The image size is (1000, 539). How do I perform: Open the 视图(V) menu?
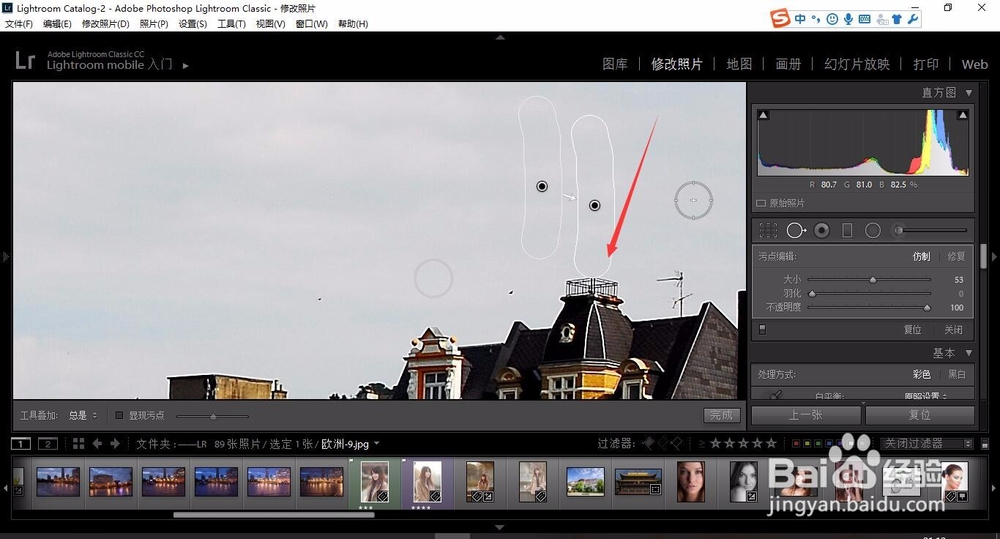coord(270,24)
